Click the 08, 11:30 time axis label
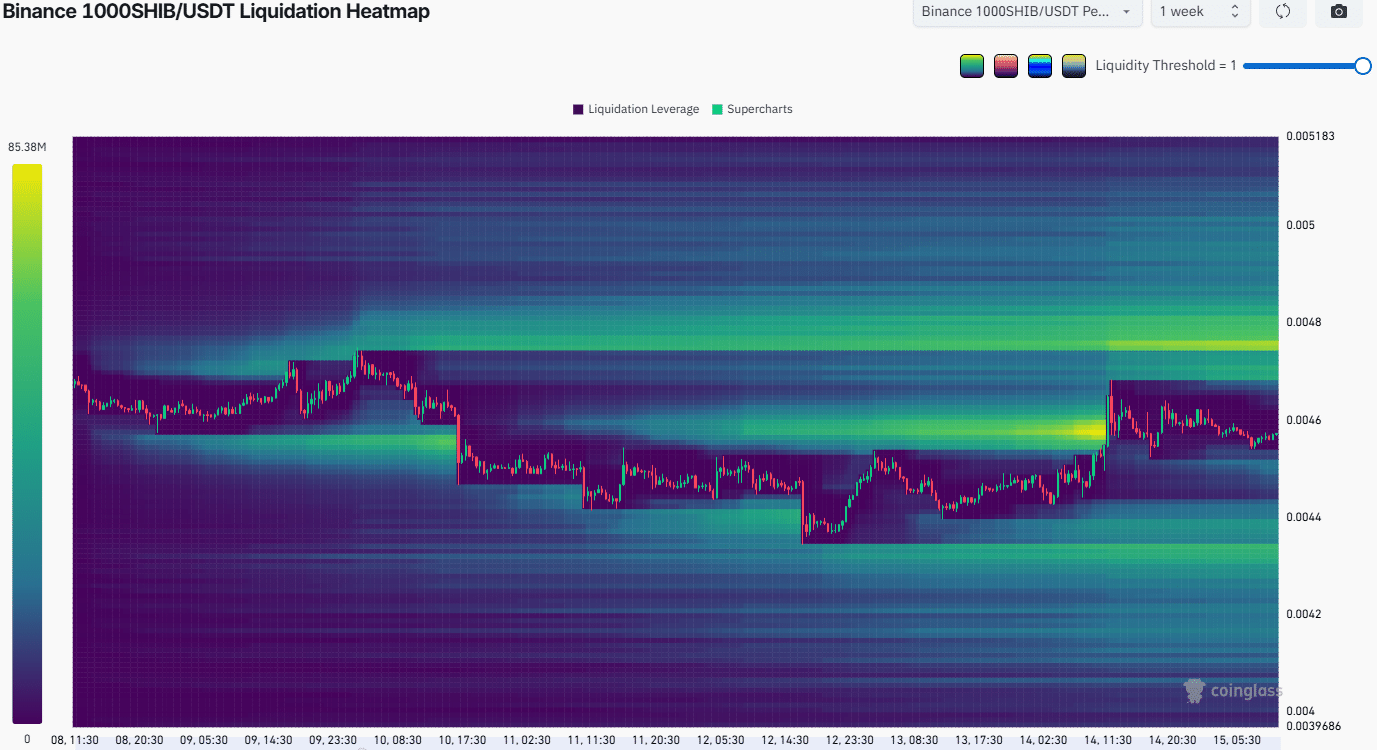 tap(74, 740)
